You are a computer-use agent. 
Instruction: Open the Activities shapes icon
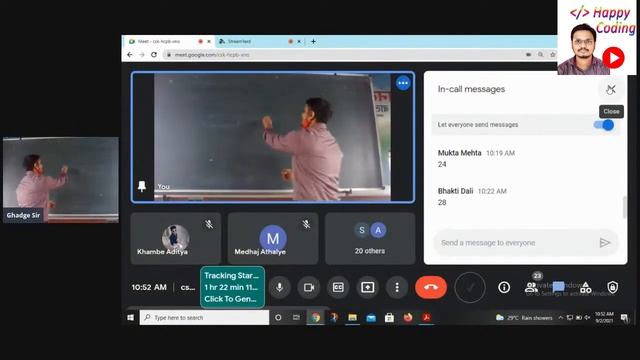click(586, 287)
